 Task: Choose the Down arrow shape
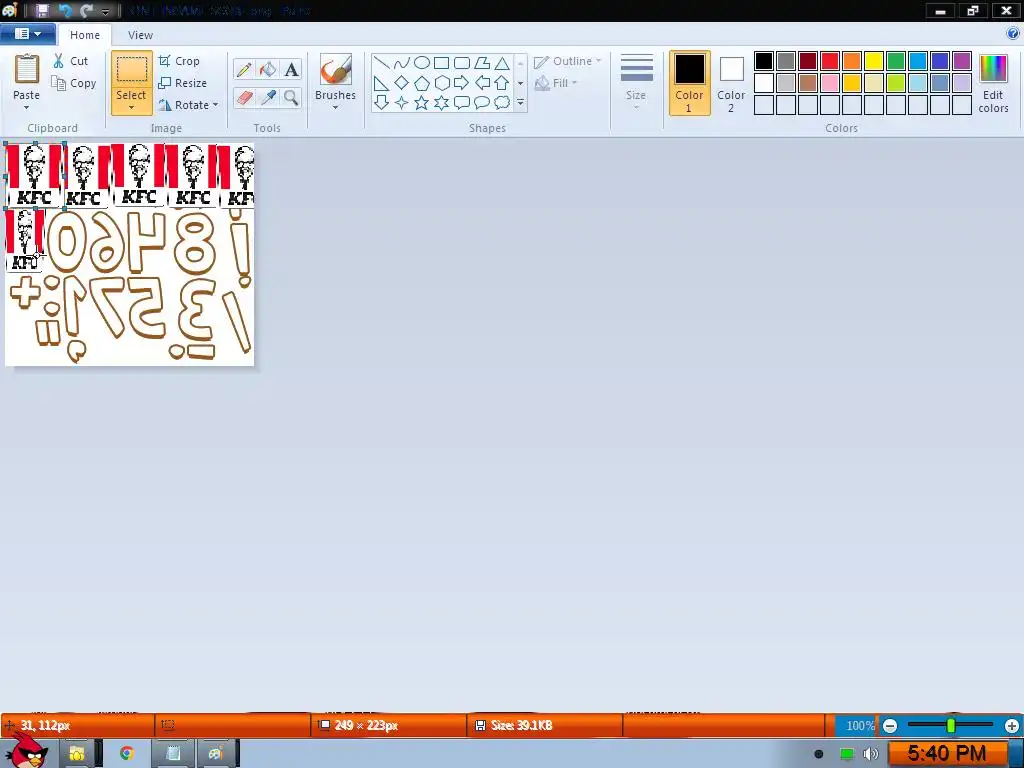382,103
